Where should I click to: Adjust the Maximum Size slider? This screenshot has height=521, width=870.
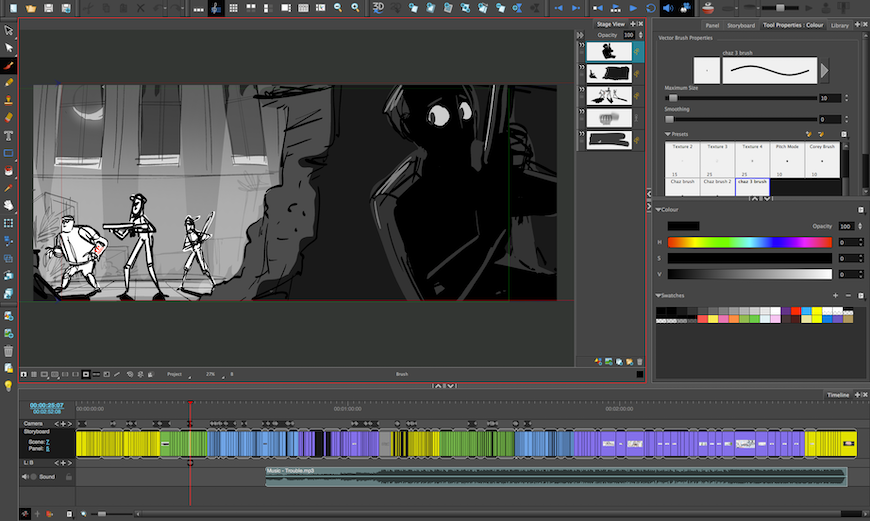click(741, 98)
